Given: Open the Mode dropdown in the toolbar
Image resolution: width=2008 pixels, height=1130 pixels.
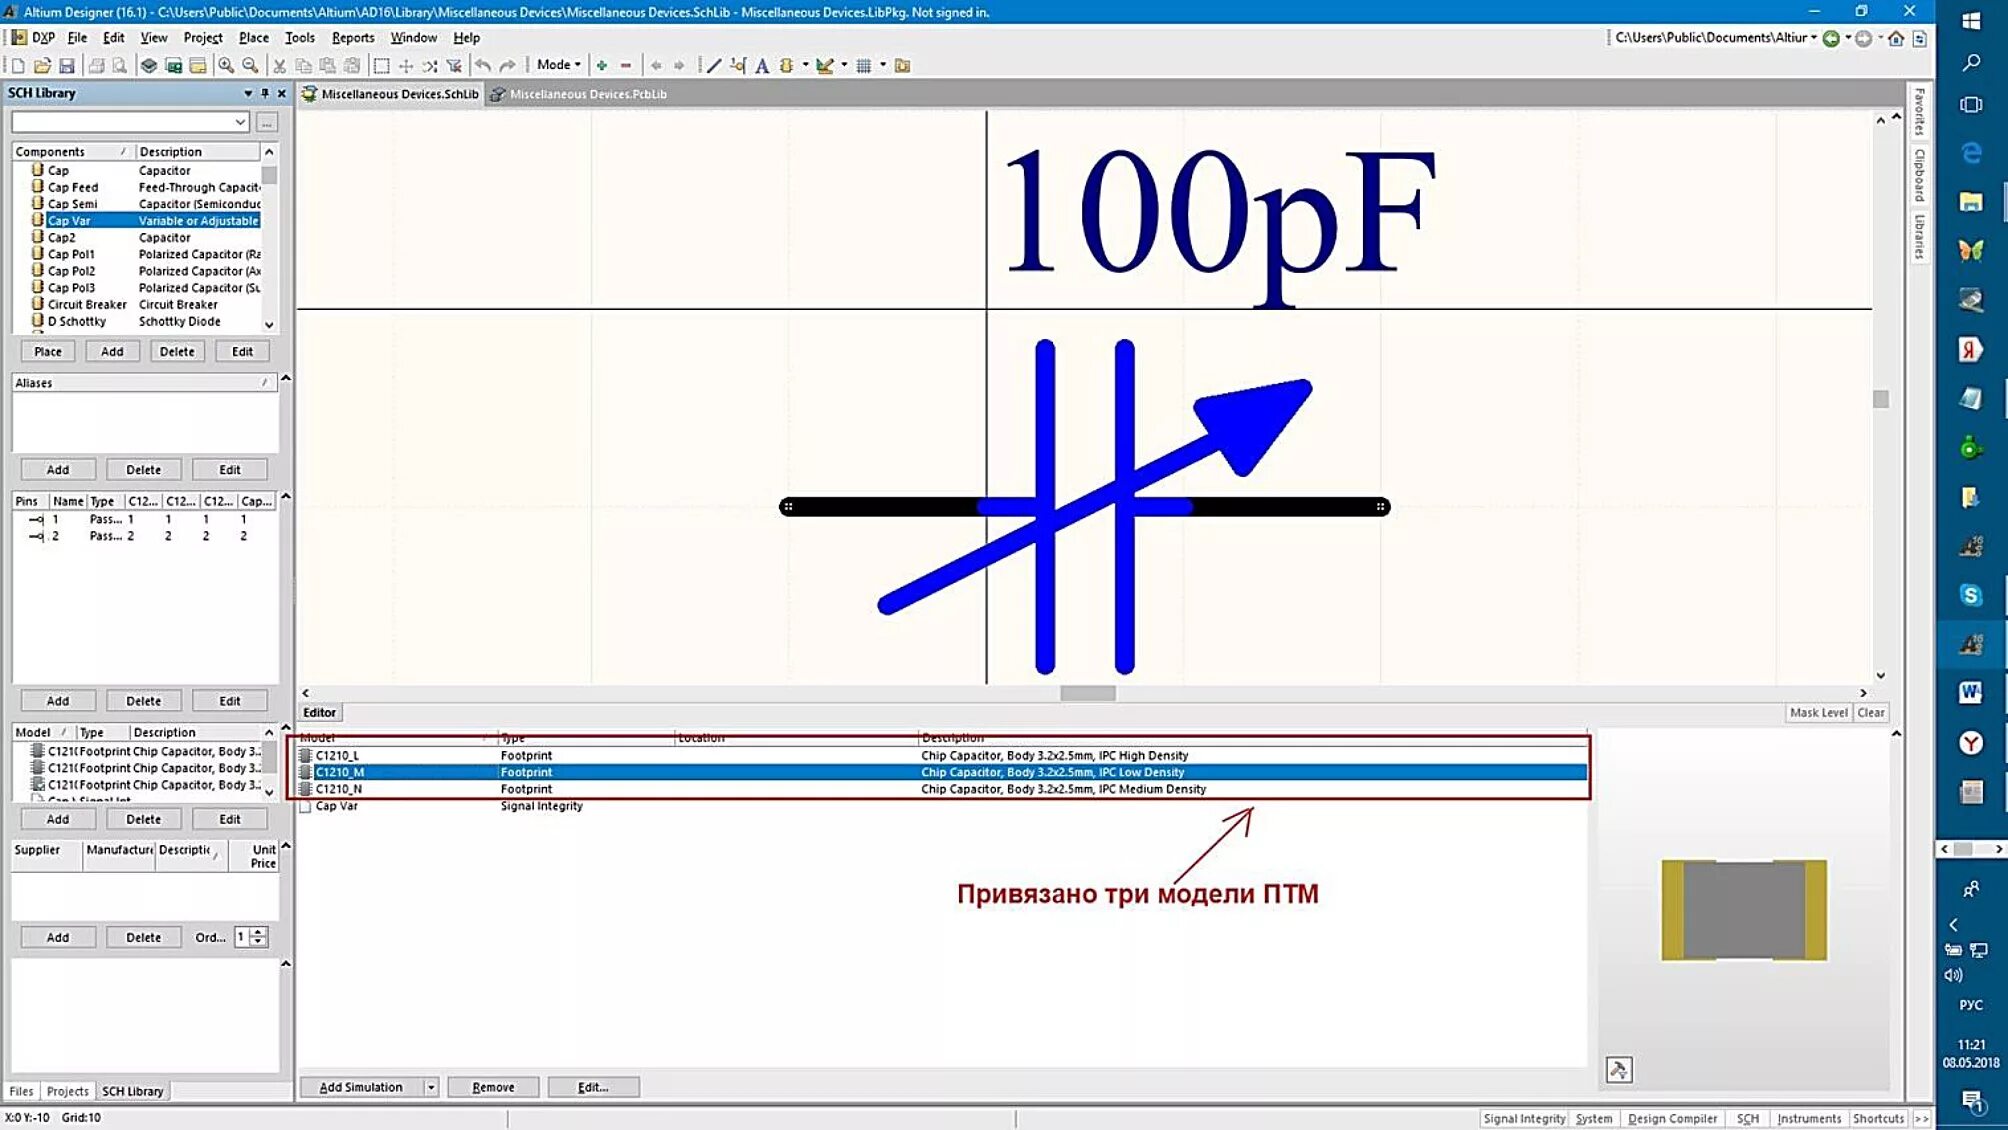Looking at the screenshot, I should (x=575, y=64).
